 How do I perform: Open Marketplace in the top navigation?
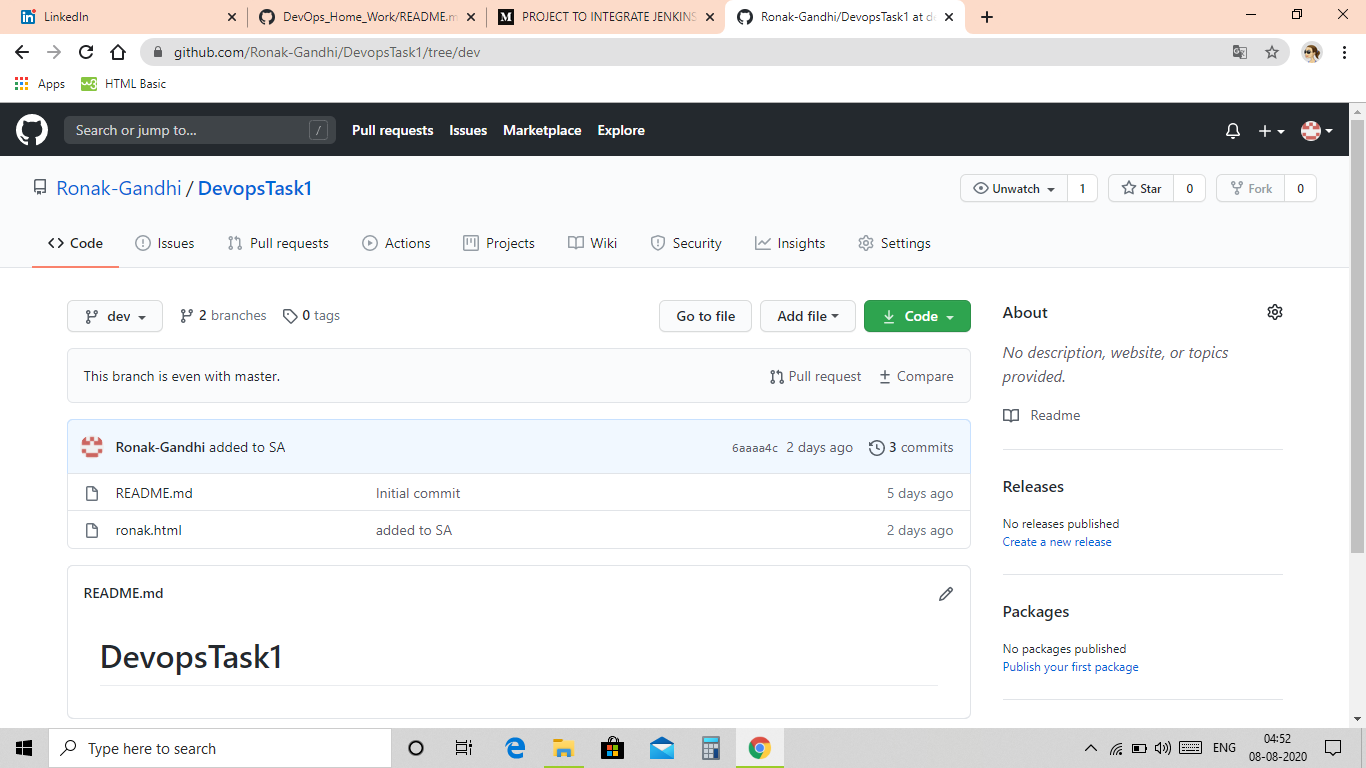coord(541,130)
